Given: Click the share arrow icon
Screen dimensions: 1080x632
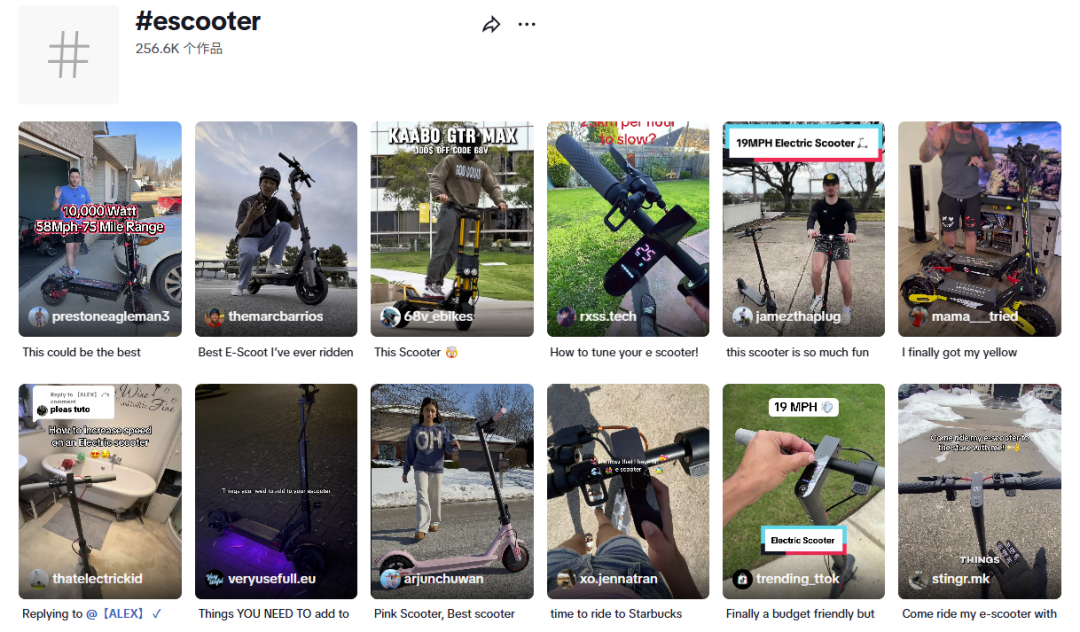Looking at the screenshot, I should [x=491, y=25].
